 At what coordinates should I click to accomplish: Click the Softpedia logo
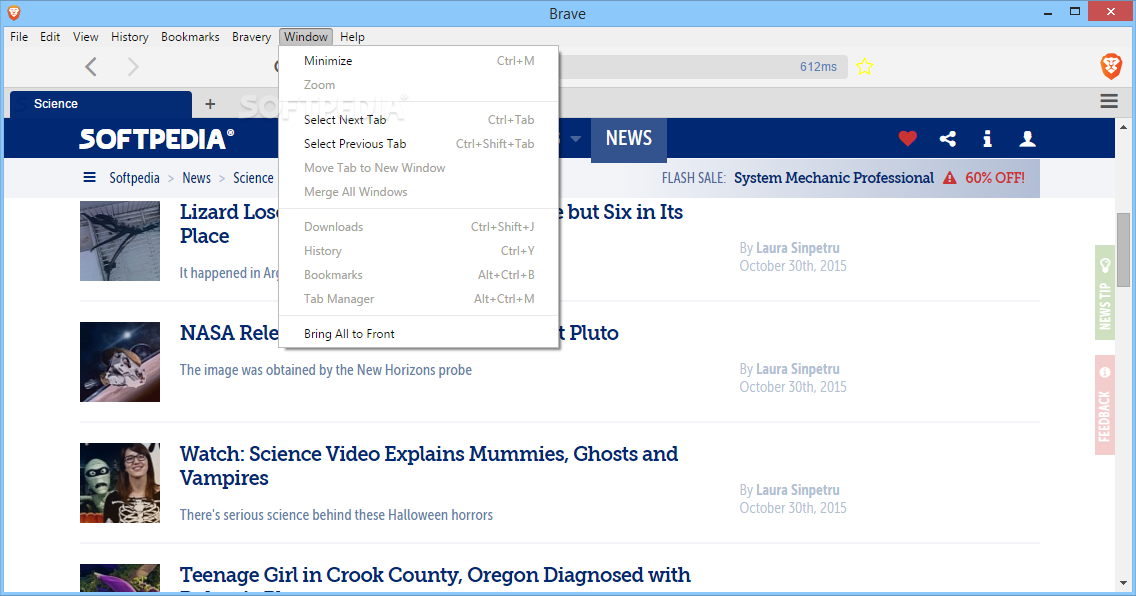tap(156, 138)
